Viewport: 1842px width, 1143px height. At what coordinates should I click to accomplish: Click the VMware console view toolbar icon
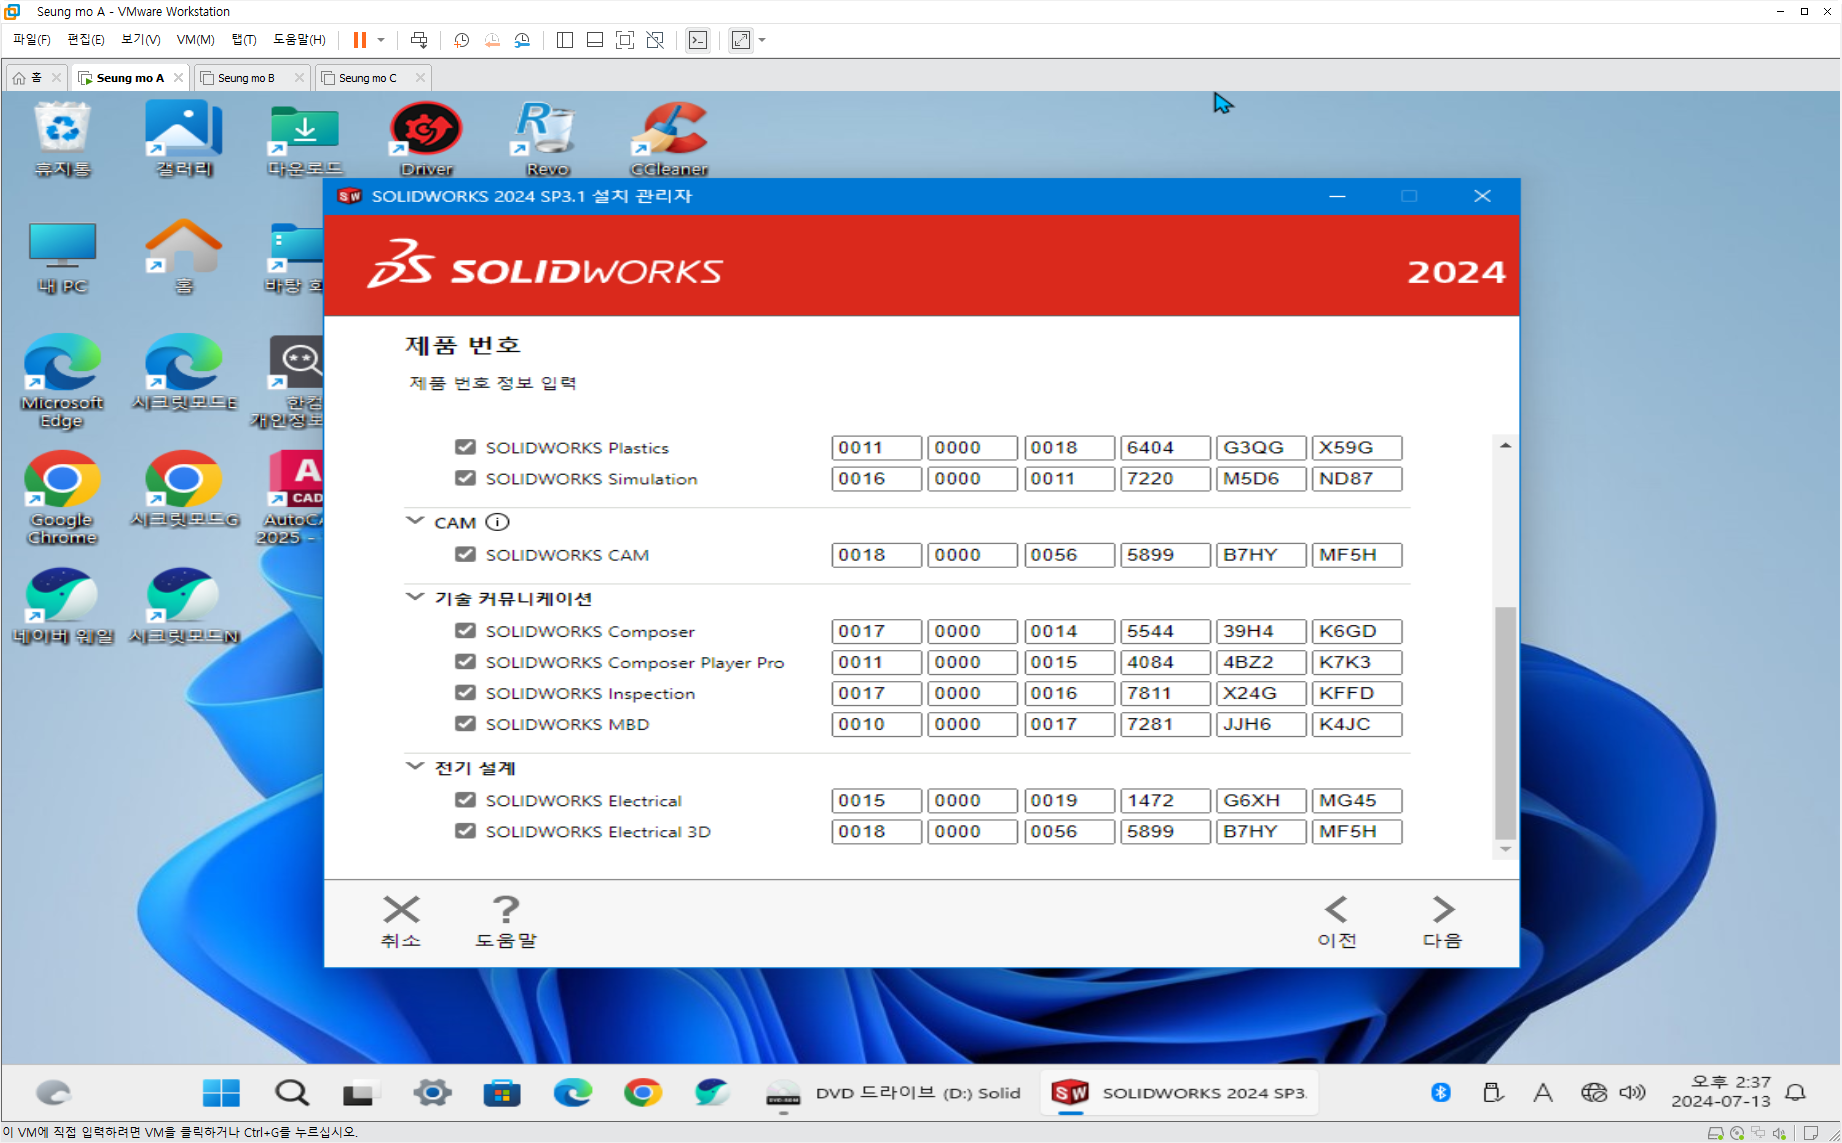point(698,40)
